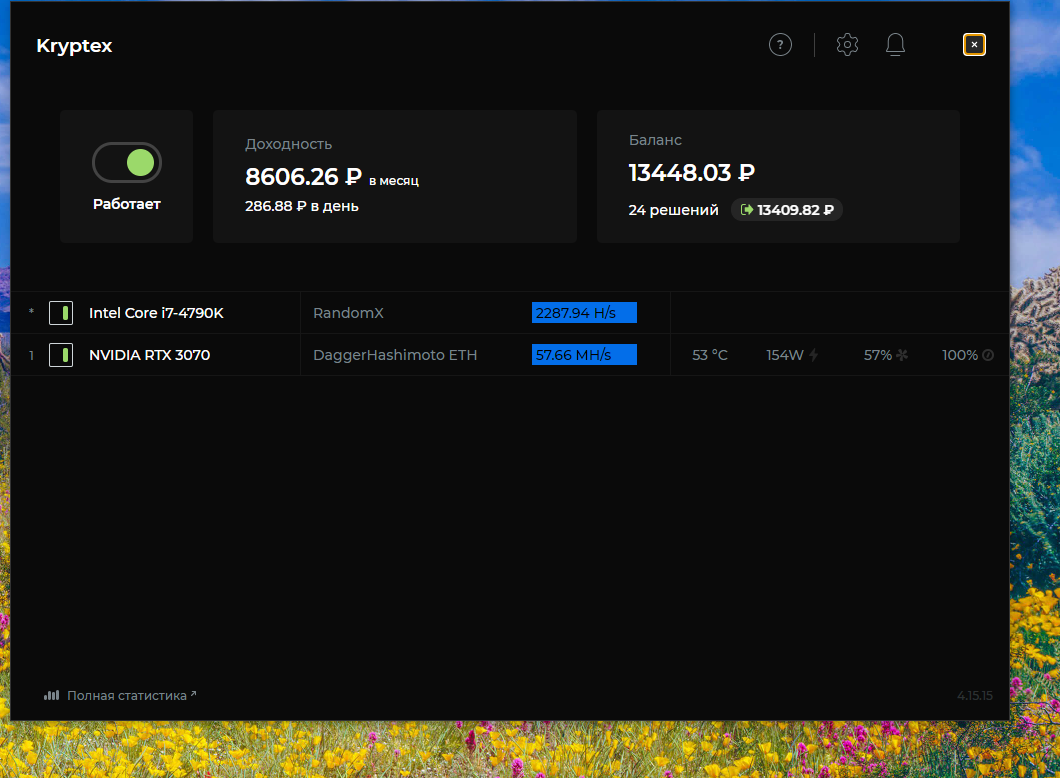Click the fan icon next to 57%
1060x778 pixels.
click(902, 355)
